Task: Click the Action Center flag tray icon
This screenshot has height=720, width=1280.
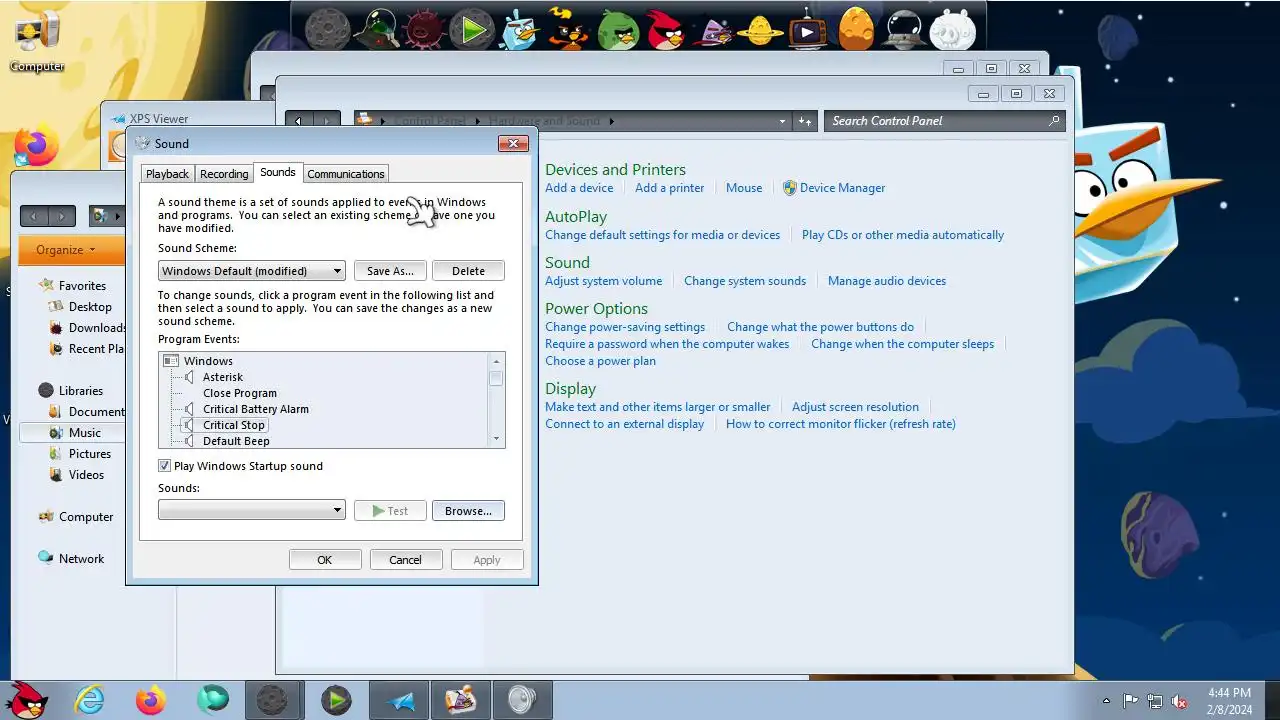Action: coord(1130,701)
